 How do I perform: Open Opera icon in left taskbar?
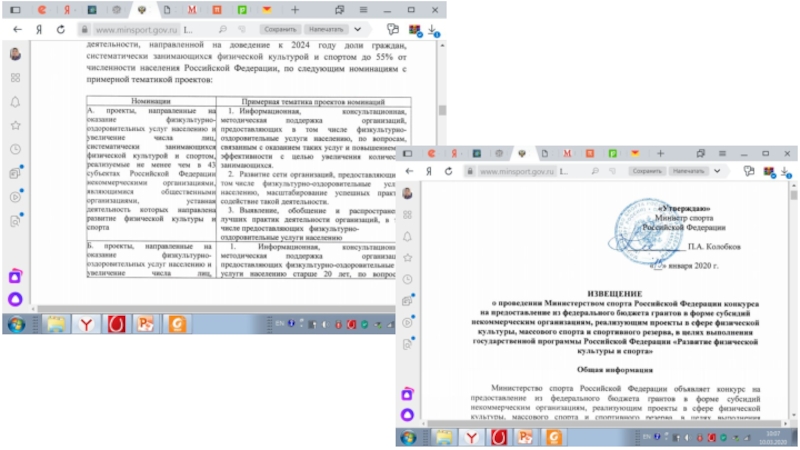116,324
